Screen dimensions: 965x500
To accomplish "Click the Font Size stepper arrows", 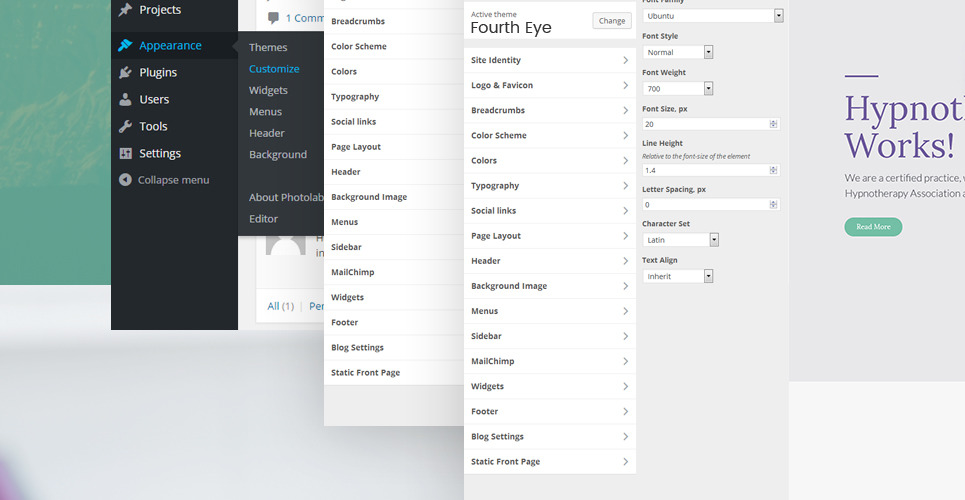I will coord(773,124).
